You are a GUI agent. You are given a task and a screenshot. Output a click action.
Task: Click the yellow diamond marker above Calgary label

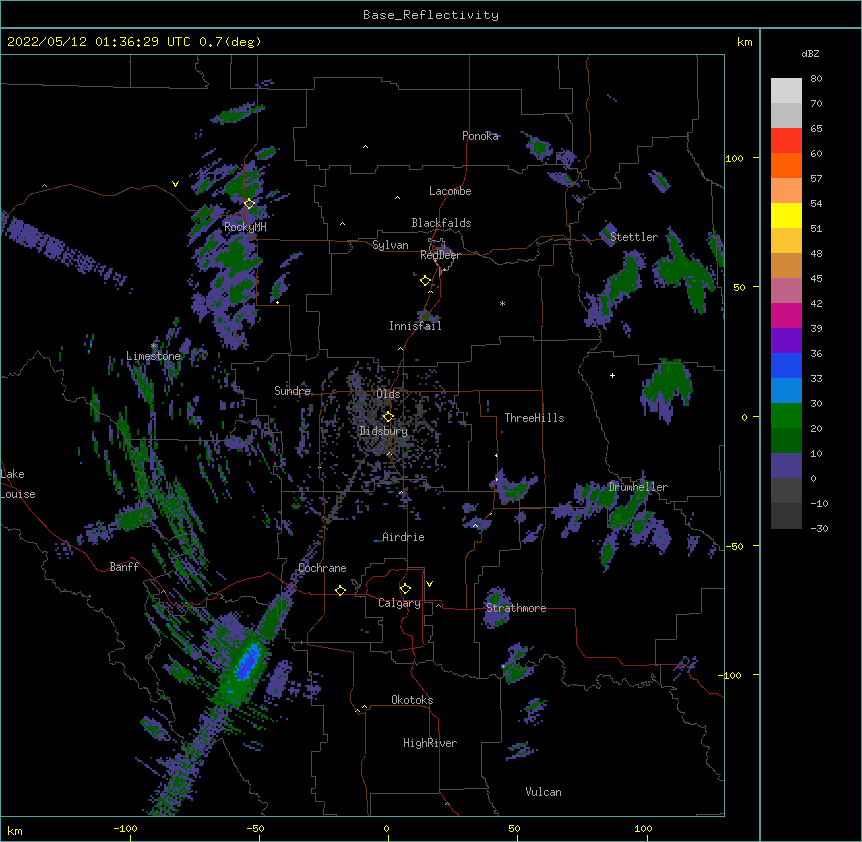[405, 589]
